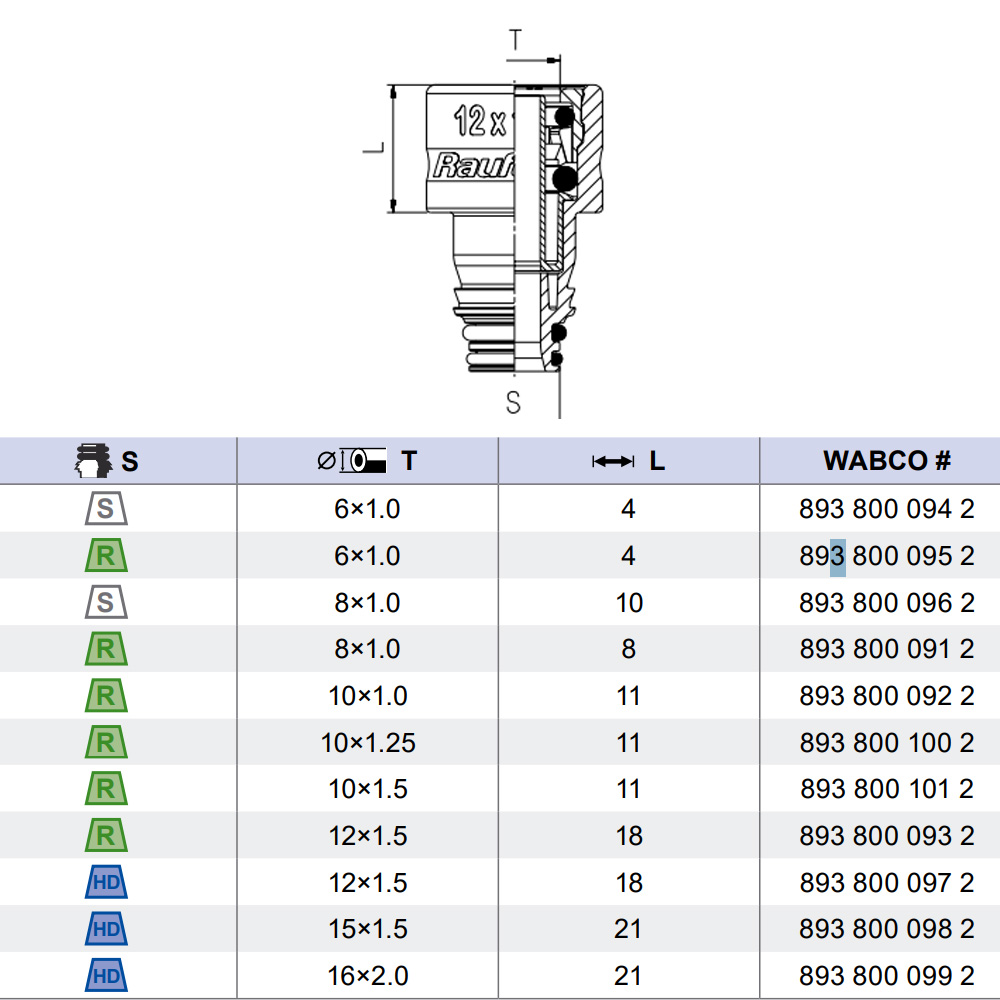
Task: Click the blue HD badge in the 15×1.5 row
Action: pyautogui.click(x=106, y=929)
